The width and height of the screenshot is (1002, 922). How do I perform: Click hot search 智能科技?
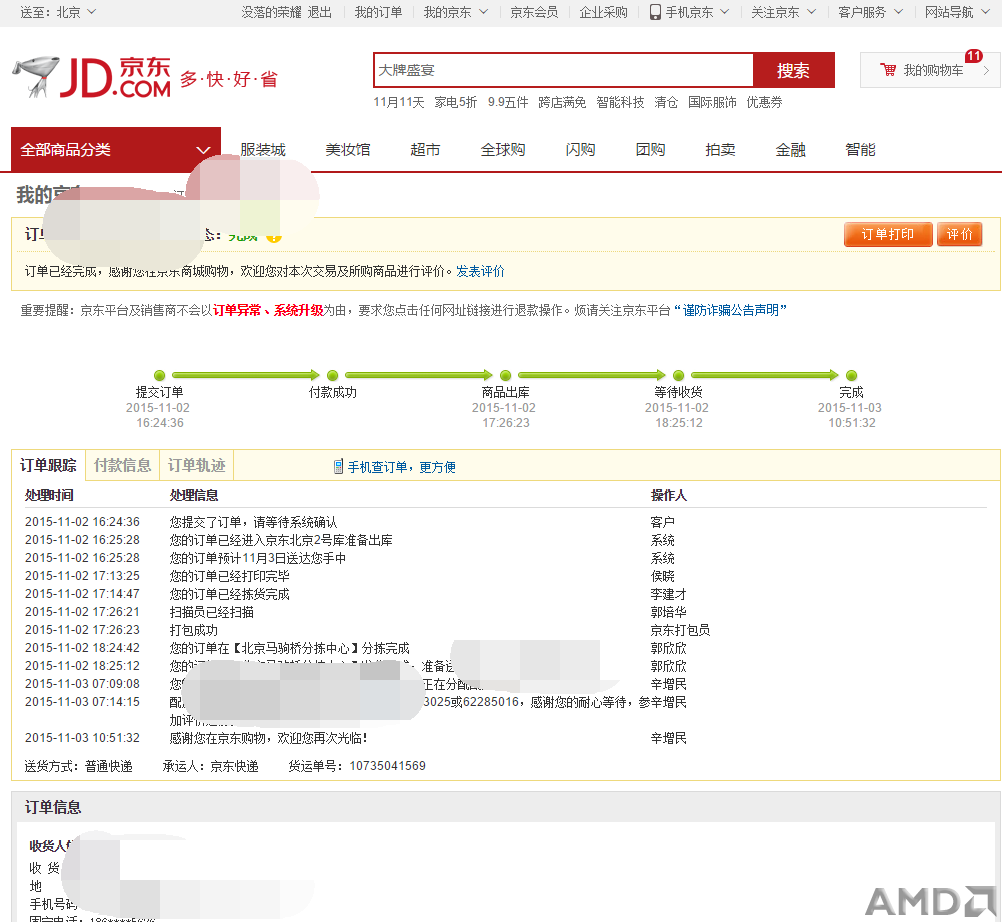pyautogui.click(x=620, y=102)
